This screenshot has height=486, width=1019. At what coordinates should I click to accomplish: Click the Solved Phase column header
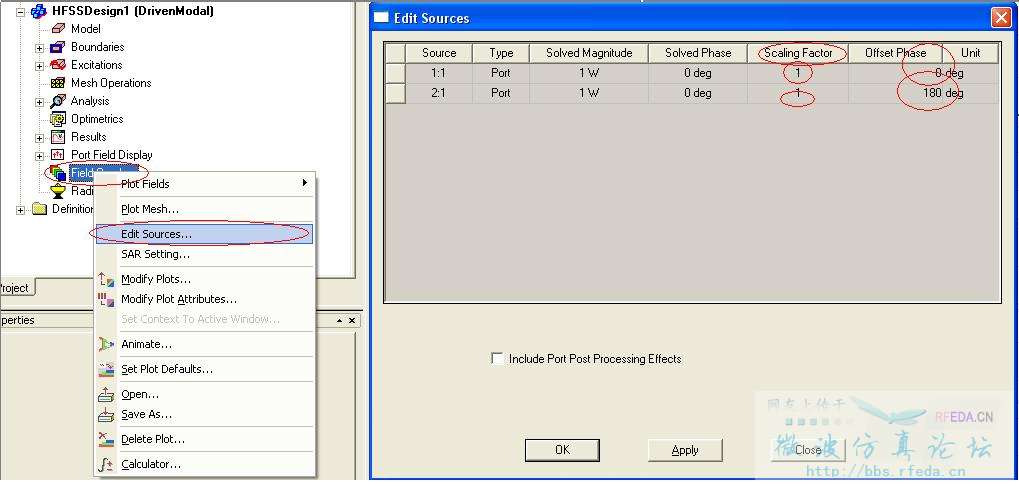[x=698, y=53]
